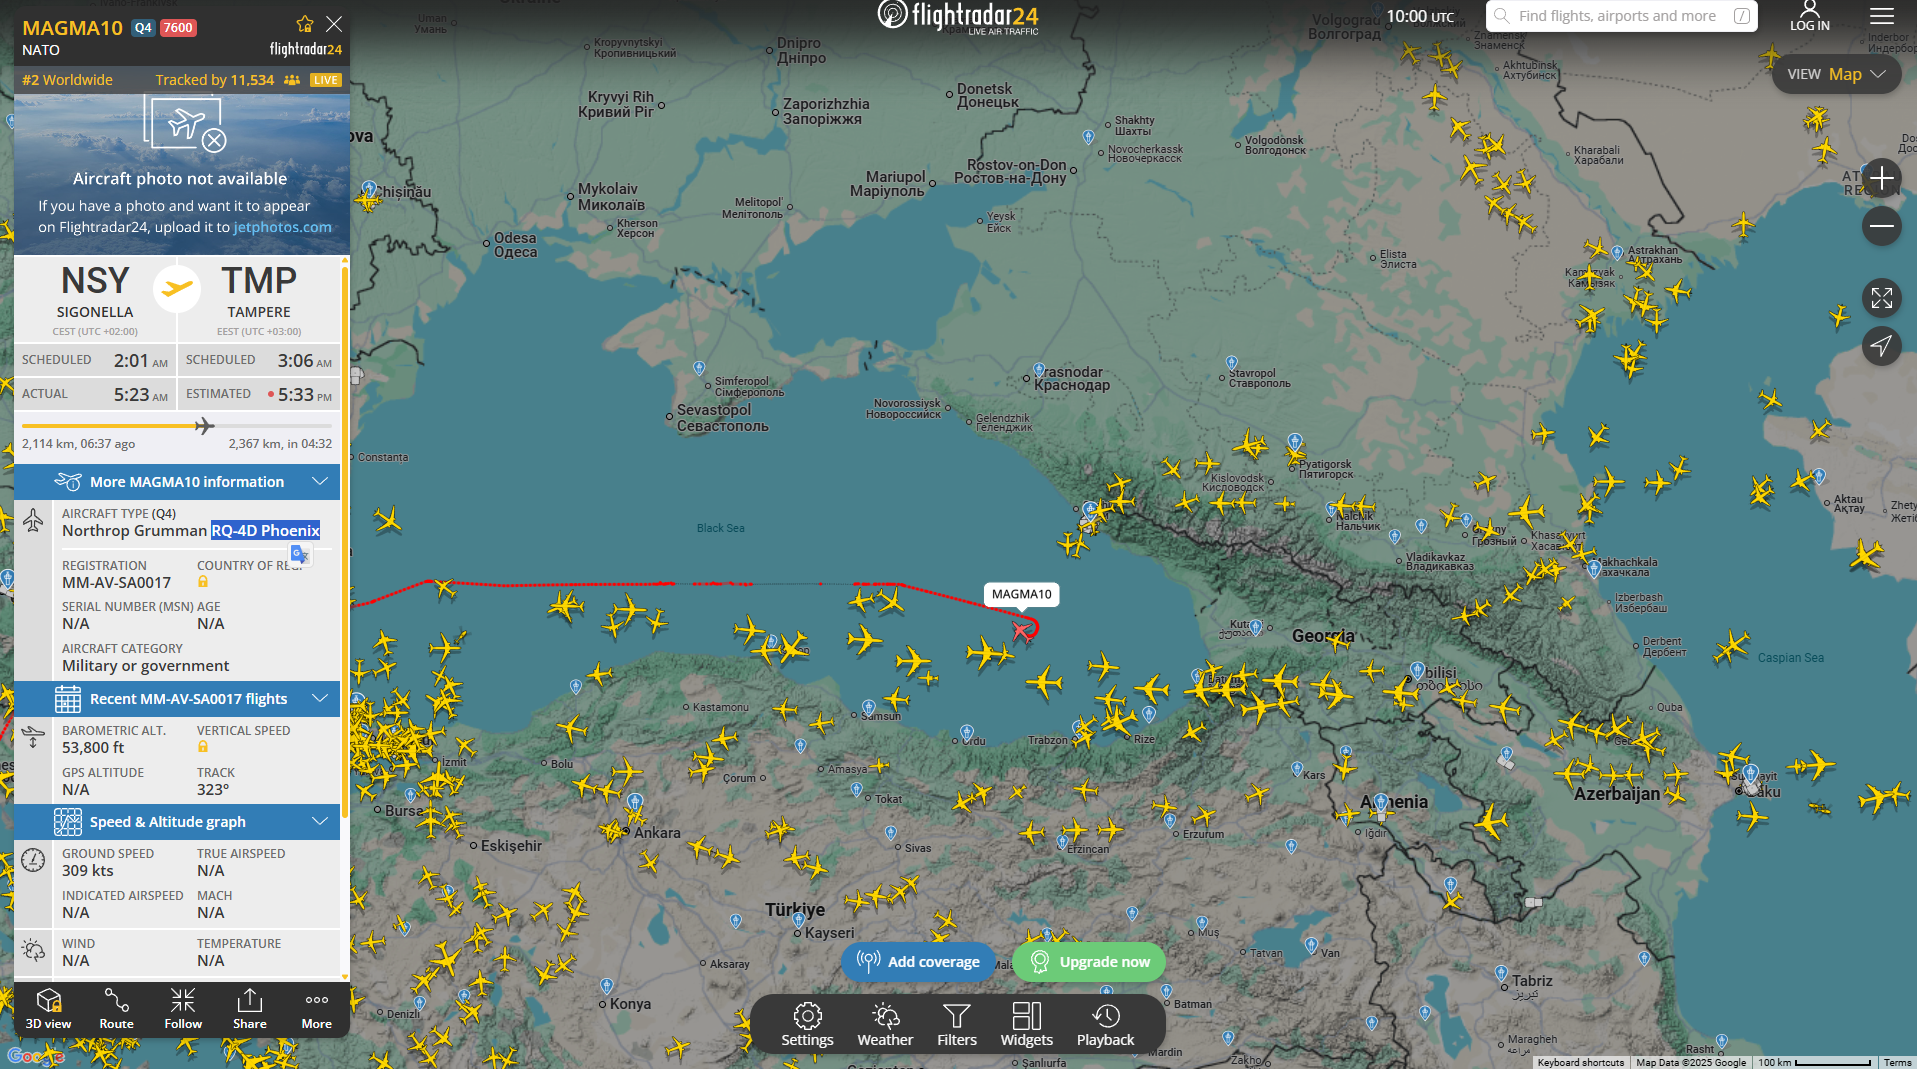Screen dimensions: 1917x1069
Task: Open the Weather layers panel
Action: click(885, 1025)
